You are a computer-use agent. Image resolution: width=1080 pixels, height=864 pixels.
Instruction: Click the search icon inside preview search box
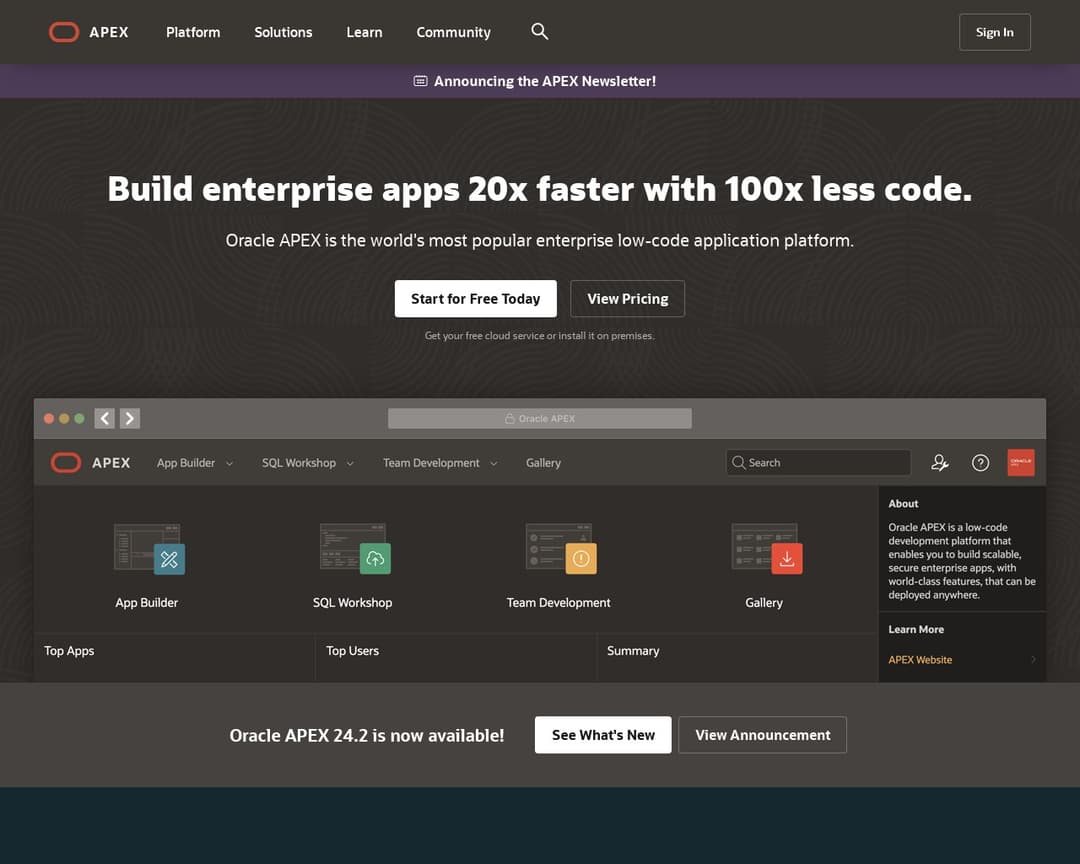[738, 462]
